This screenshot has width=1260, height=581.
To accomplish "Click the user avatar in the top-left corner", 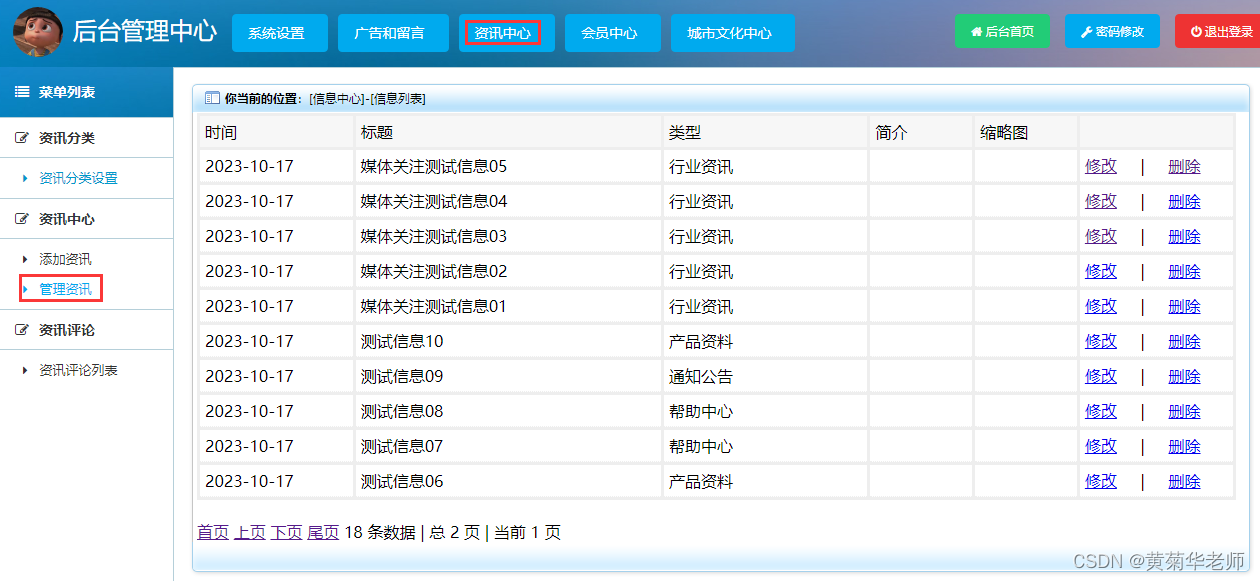I will 36,30.
